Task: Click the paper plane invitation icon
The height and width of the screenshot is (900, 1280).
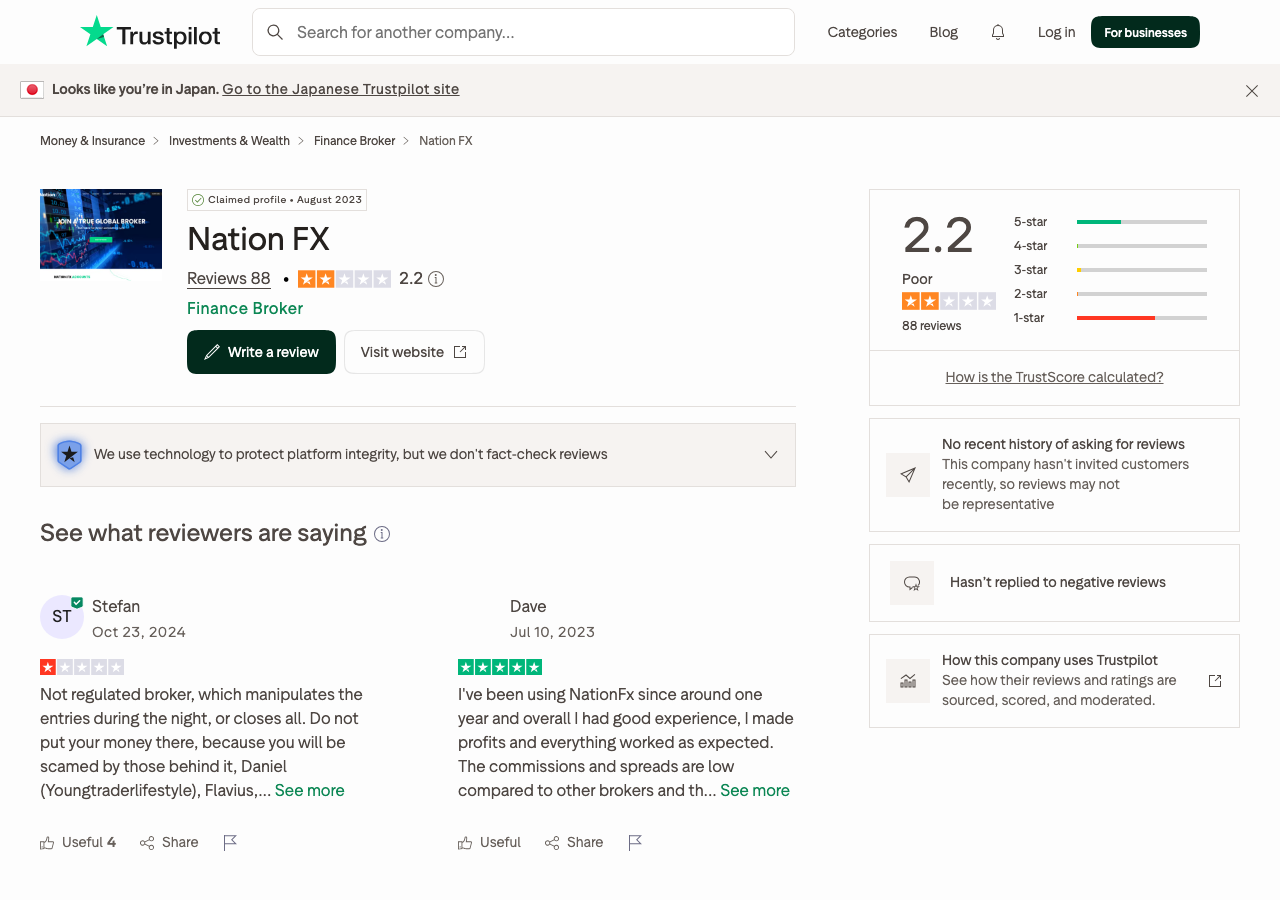Action: coord(908,475)
